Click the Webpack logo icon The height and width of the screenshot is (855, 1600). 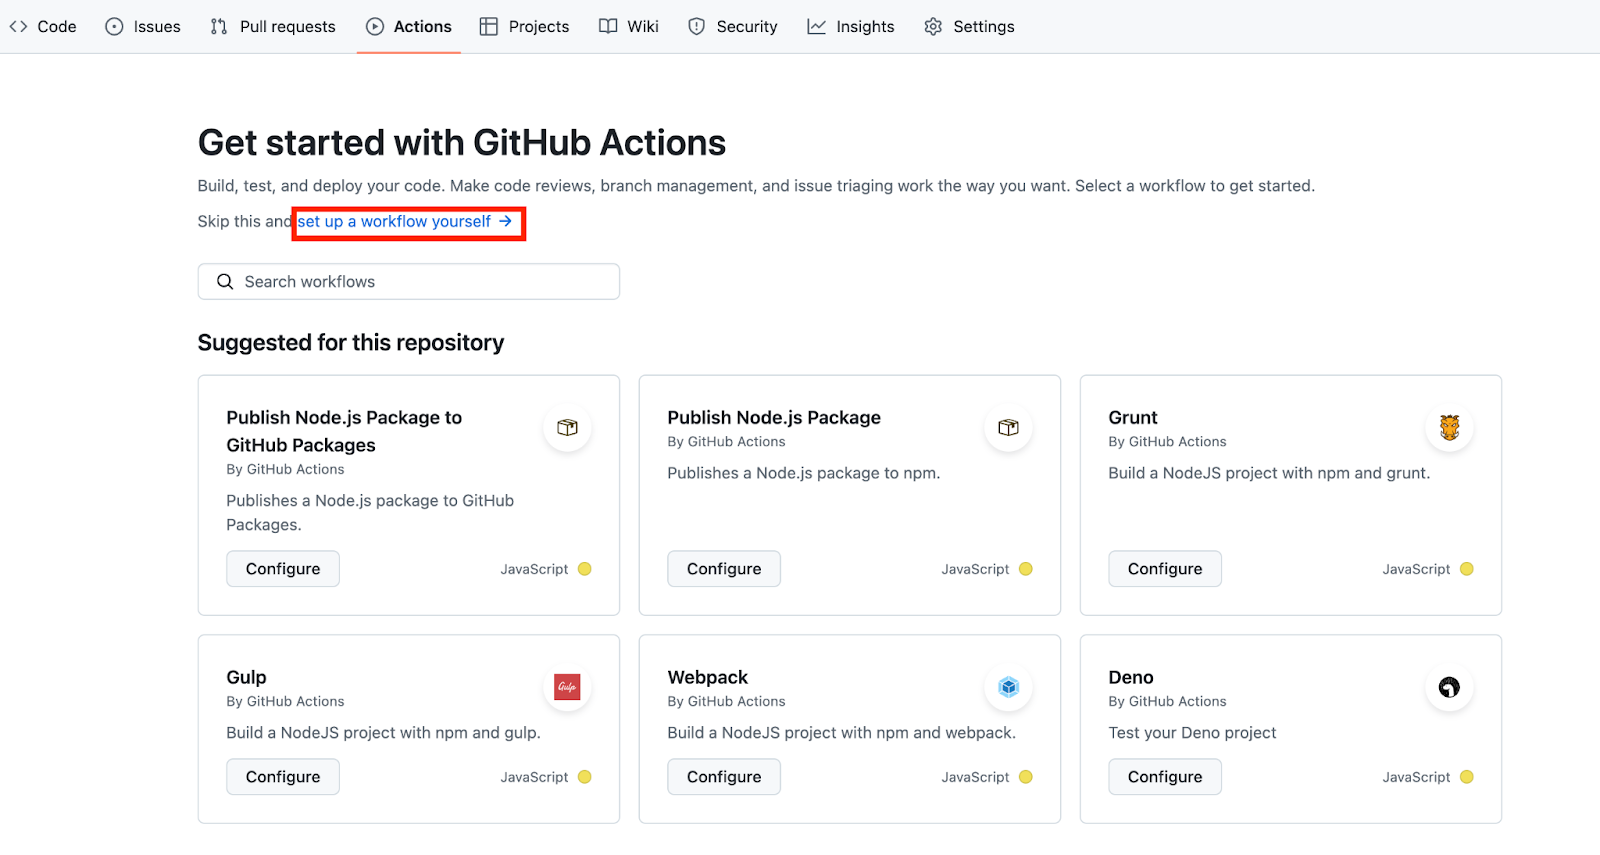(1008, 687)
